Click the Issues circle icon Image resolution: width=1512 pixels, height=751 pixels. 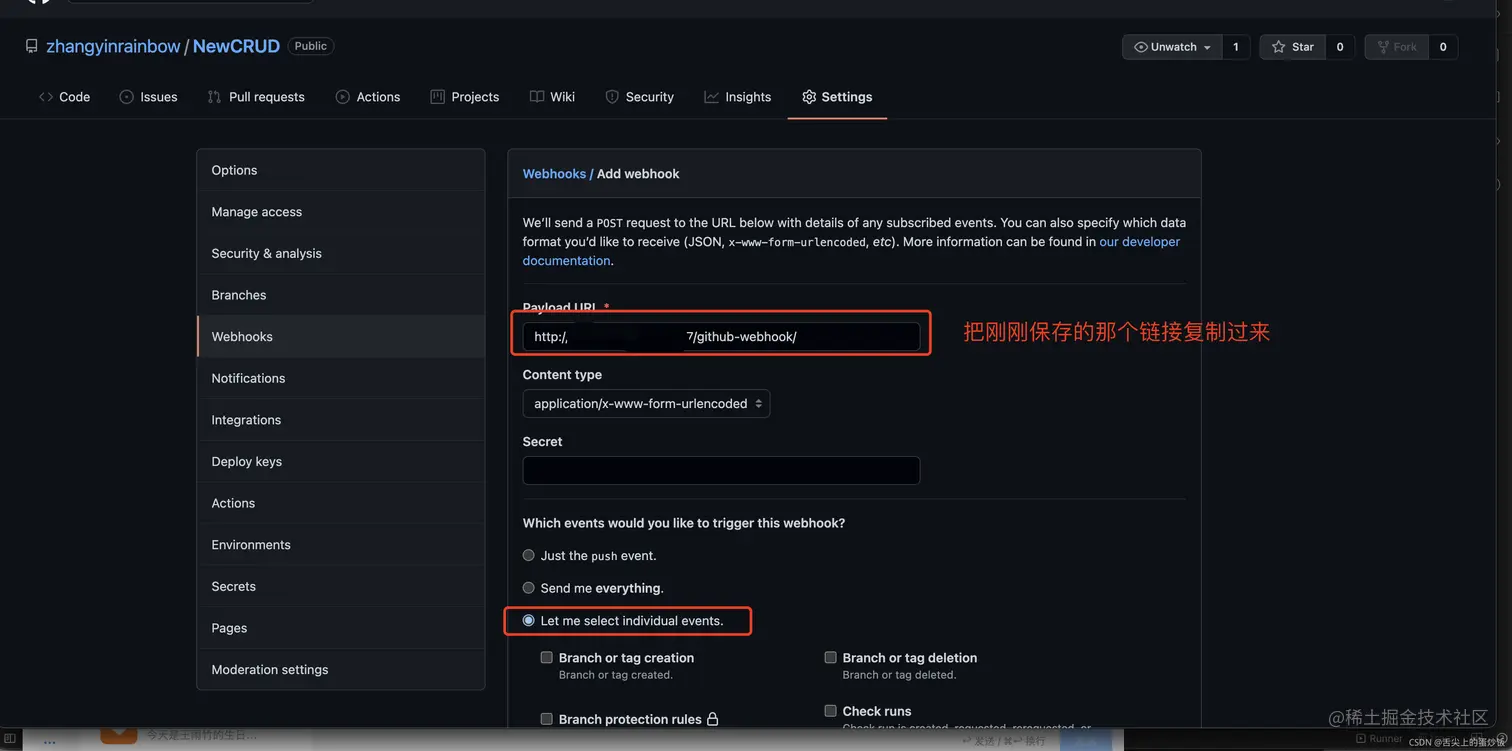(x=126, y=97)
